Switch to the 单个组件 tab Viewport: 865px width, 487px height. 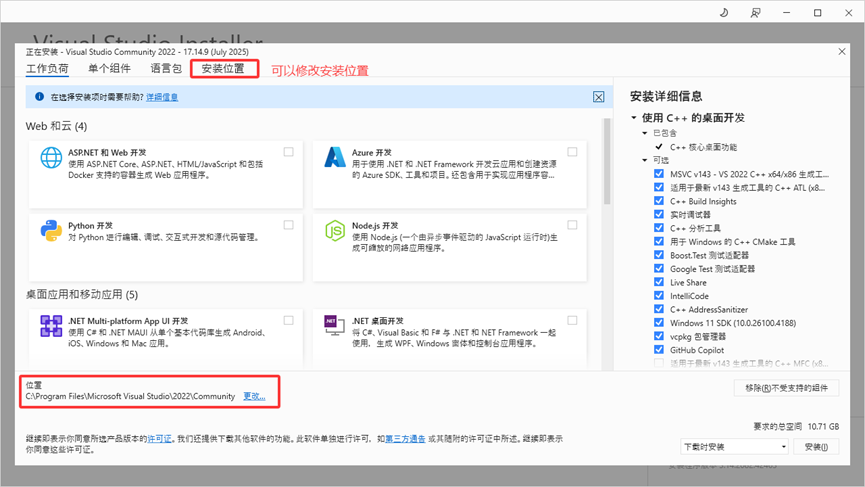(109, 68)
